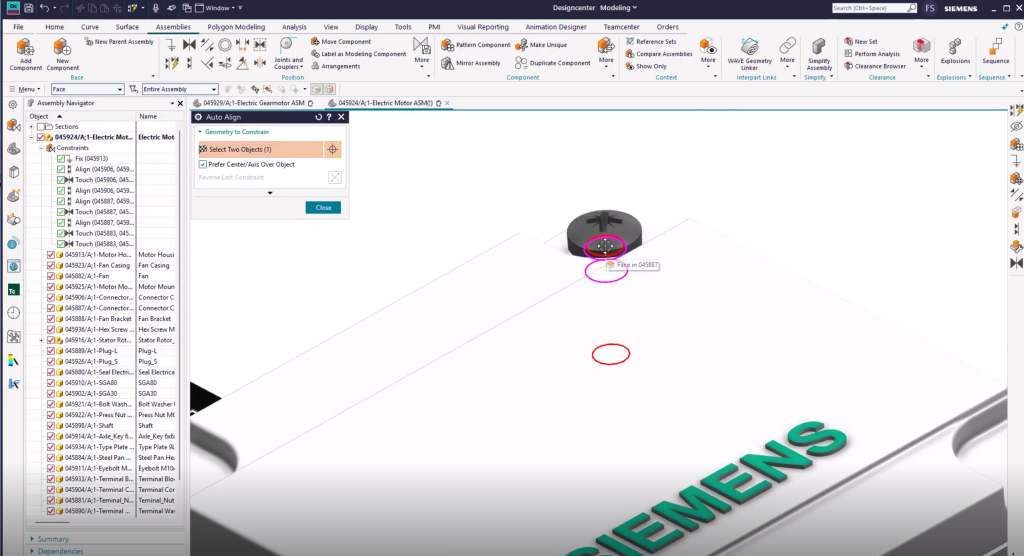This screenshot has height=556, width=1024.
Task: Click Perform Analysis in Clearance group
Action: click(872, 54)
